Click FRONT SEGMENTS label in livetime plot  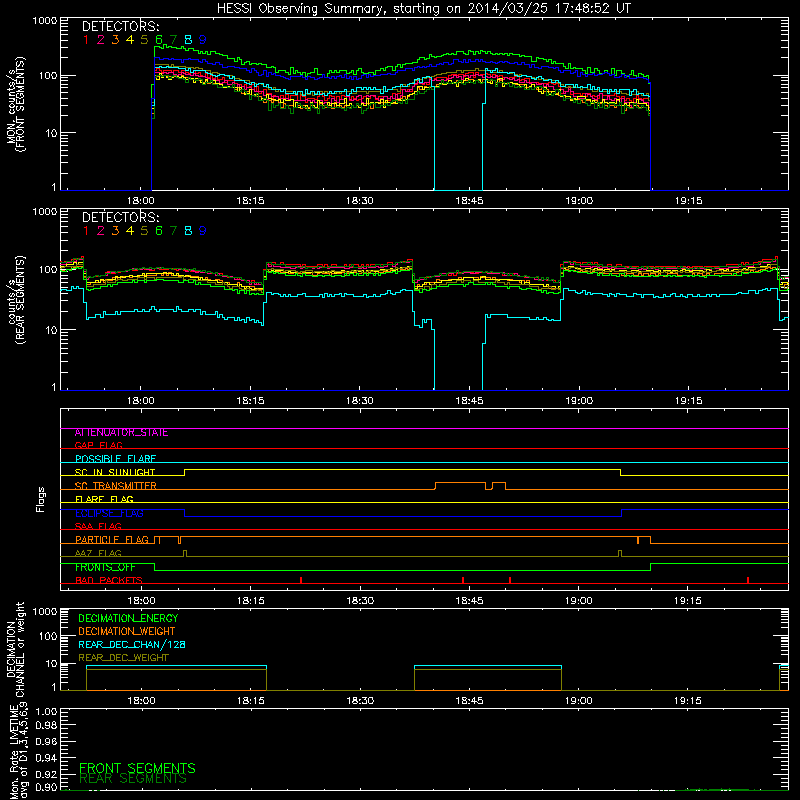click(x=137, y=768)
